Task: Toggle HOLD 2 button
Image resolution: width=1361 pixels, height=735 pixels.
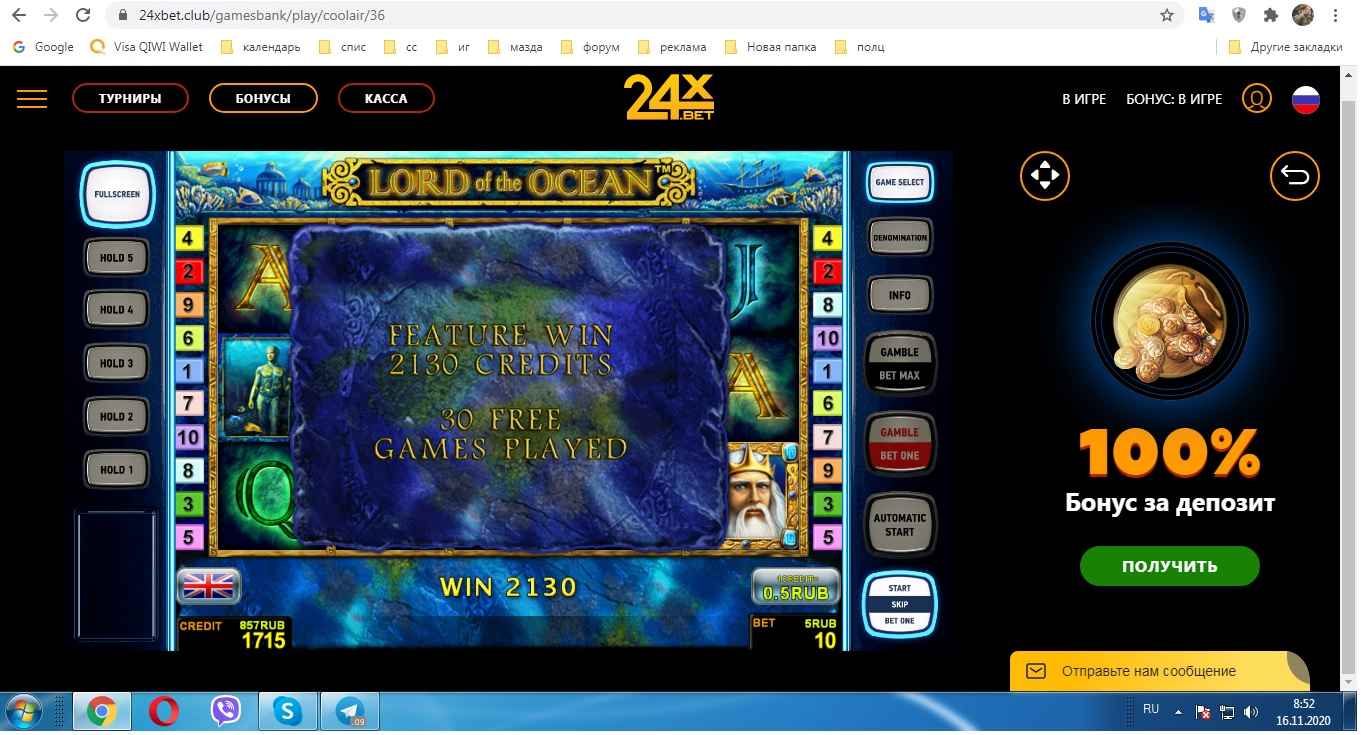Action: pos(117,416)
